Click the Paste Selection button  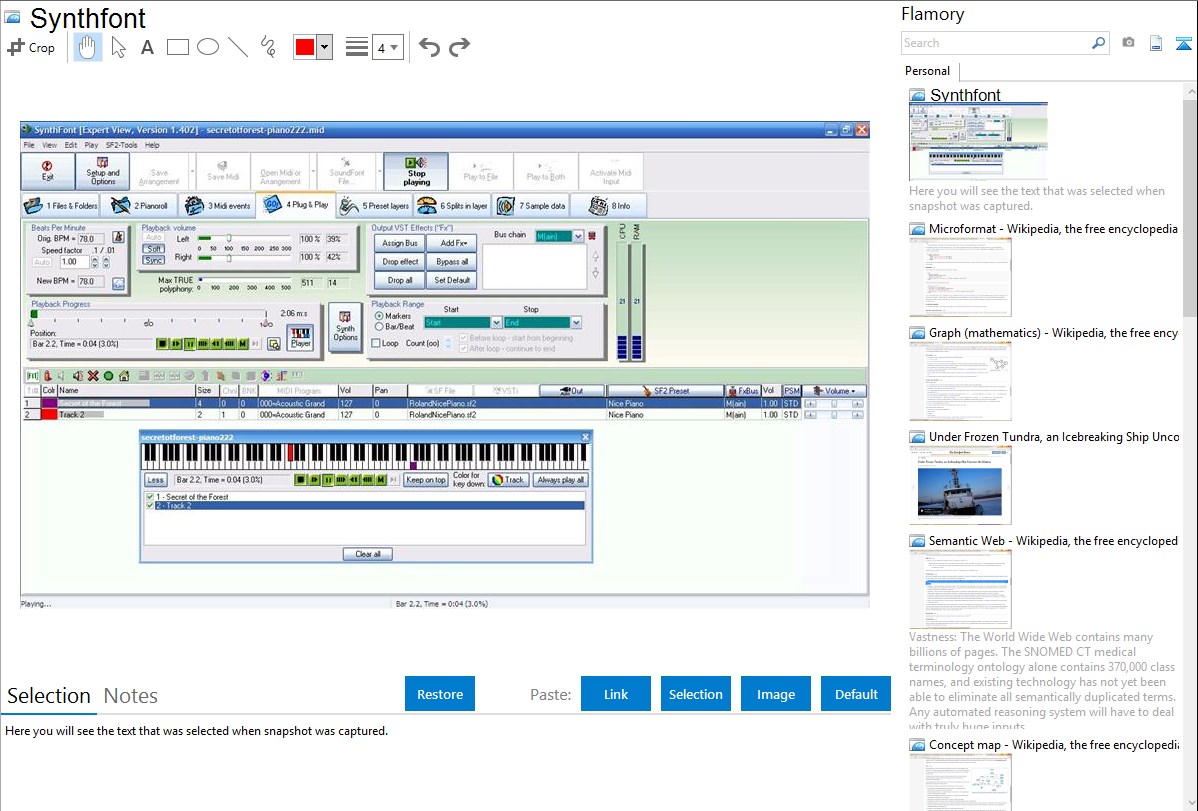click(x=696, y=694)
